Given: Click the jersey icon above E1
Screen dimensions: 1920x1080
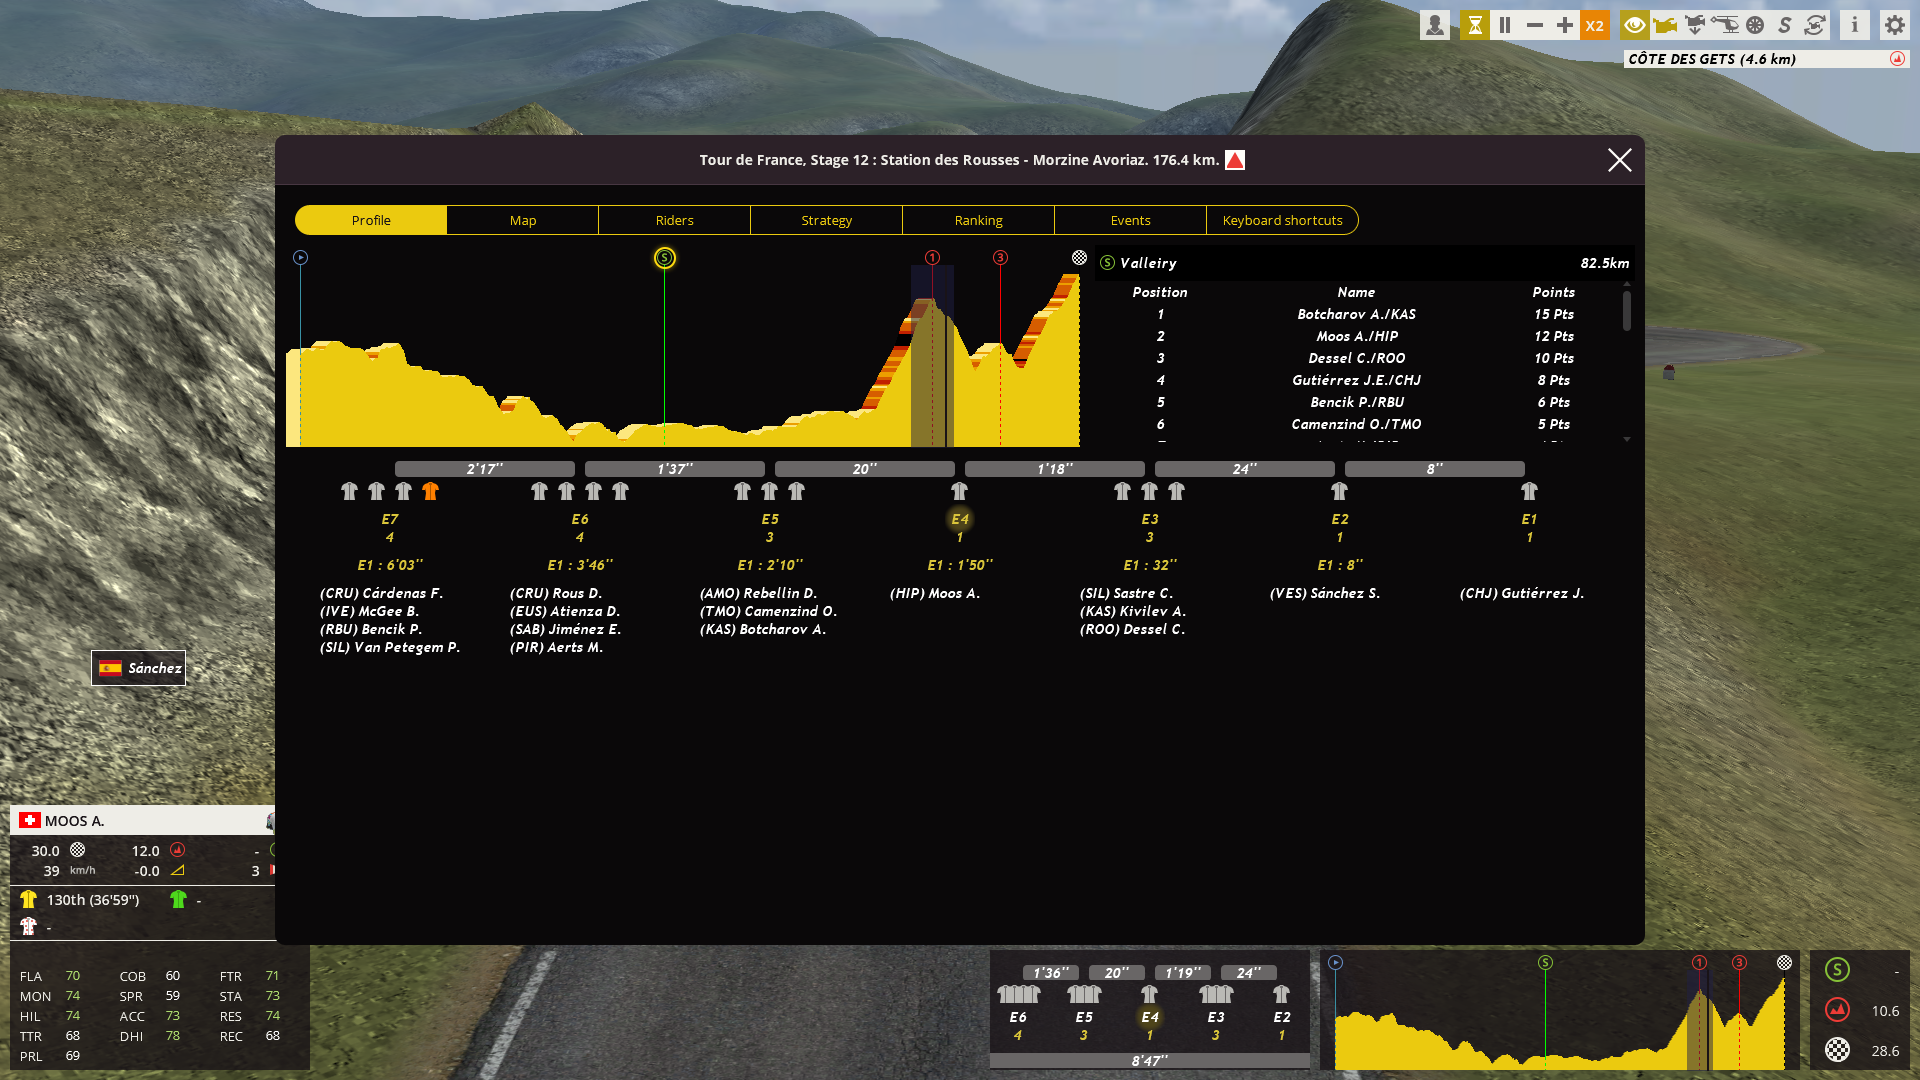Looking at the screenshot, I should click(x=1529, y=491).
